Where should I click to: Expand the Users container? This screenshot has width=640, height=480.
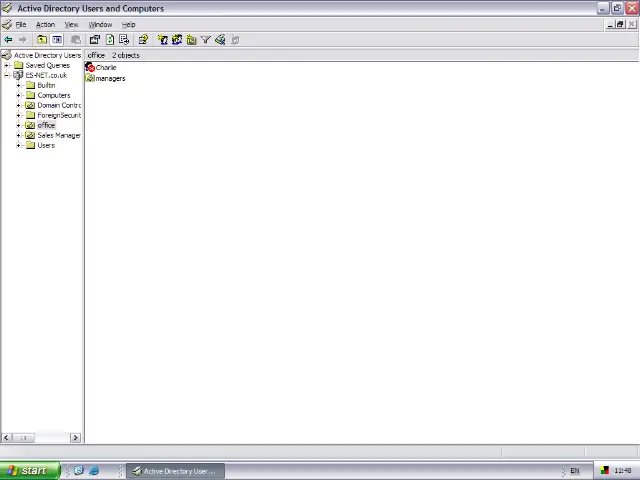(18, 145)
